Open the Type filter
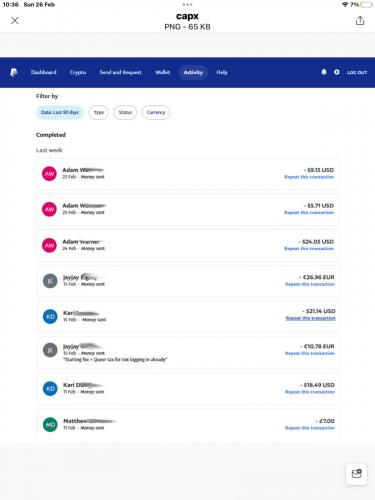The width and height of the screenshot is (375, 500). click(99, 112)
